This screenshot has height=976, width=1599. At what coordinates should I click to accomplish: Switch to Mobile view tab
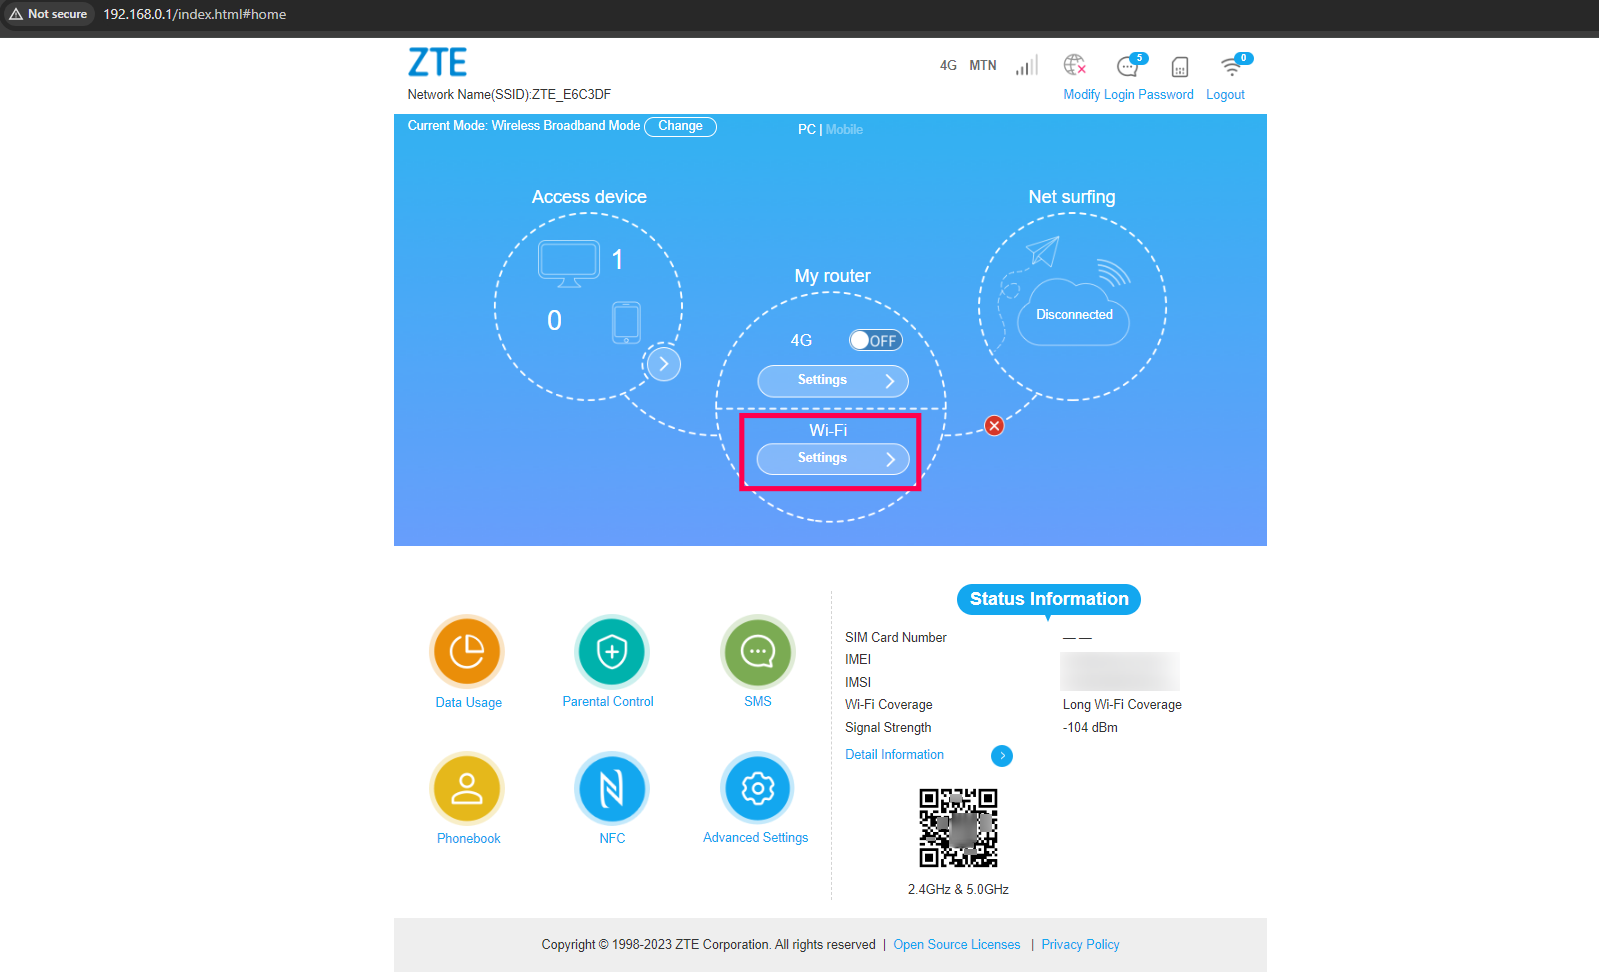(844, 130)
